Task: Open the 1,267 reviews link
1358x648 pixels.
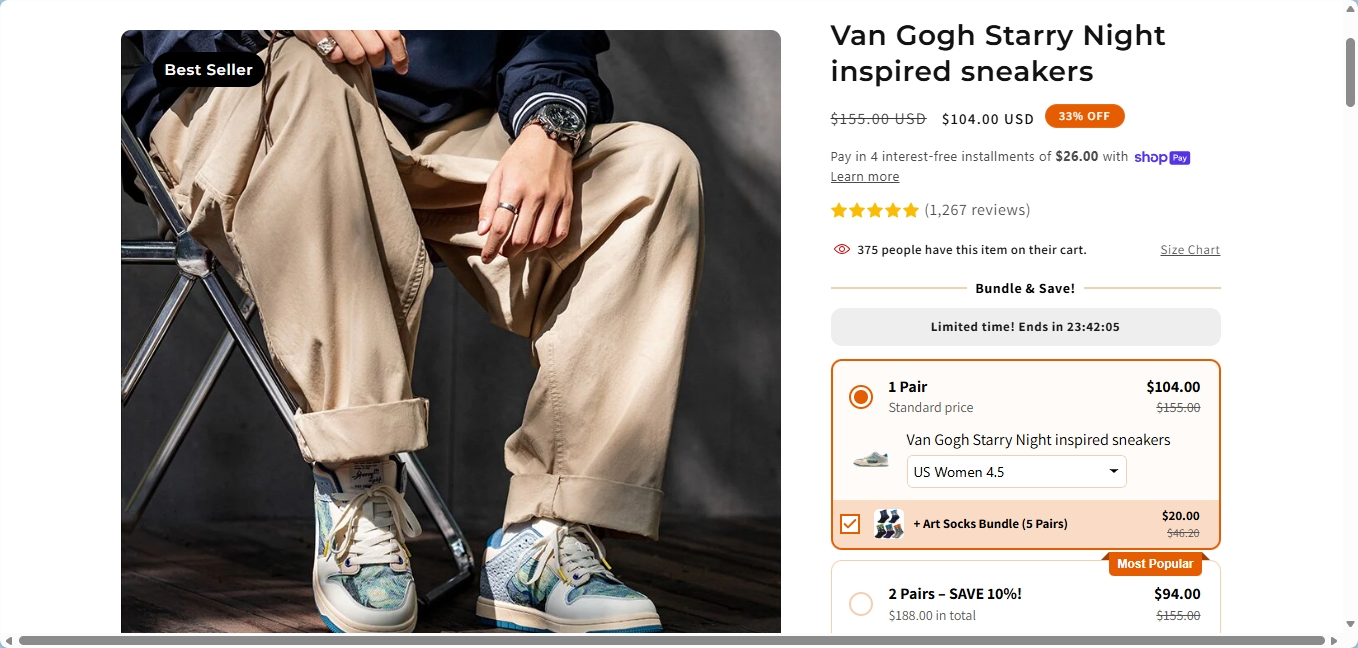Action: tap(976, 210)
